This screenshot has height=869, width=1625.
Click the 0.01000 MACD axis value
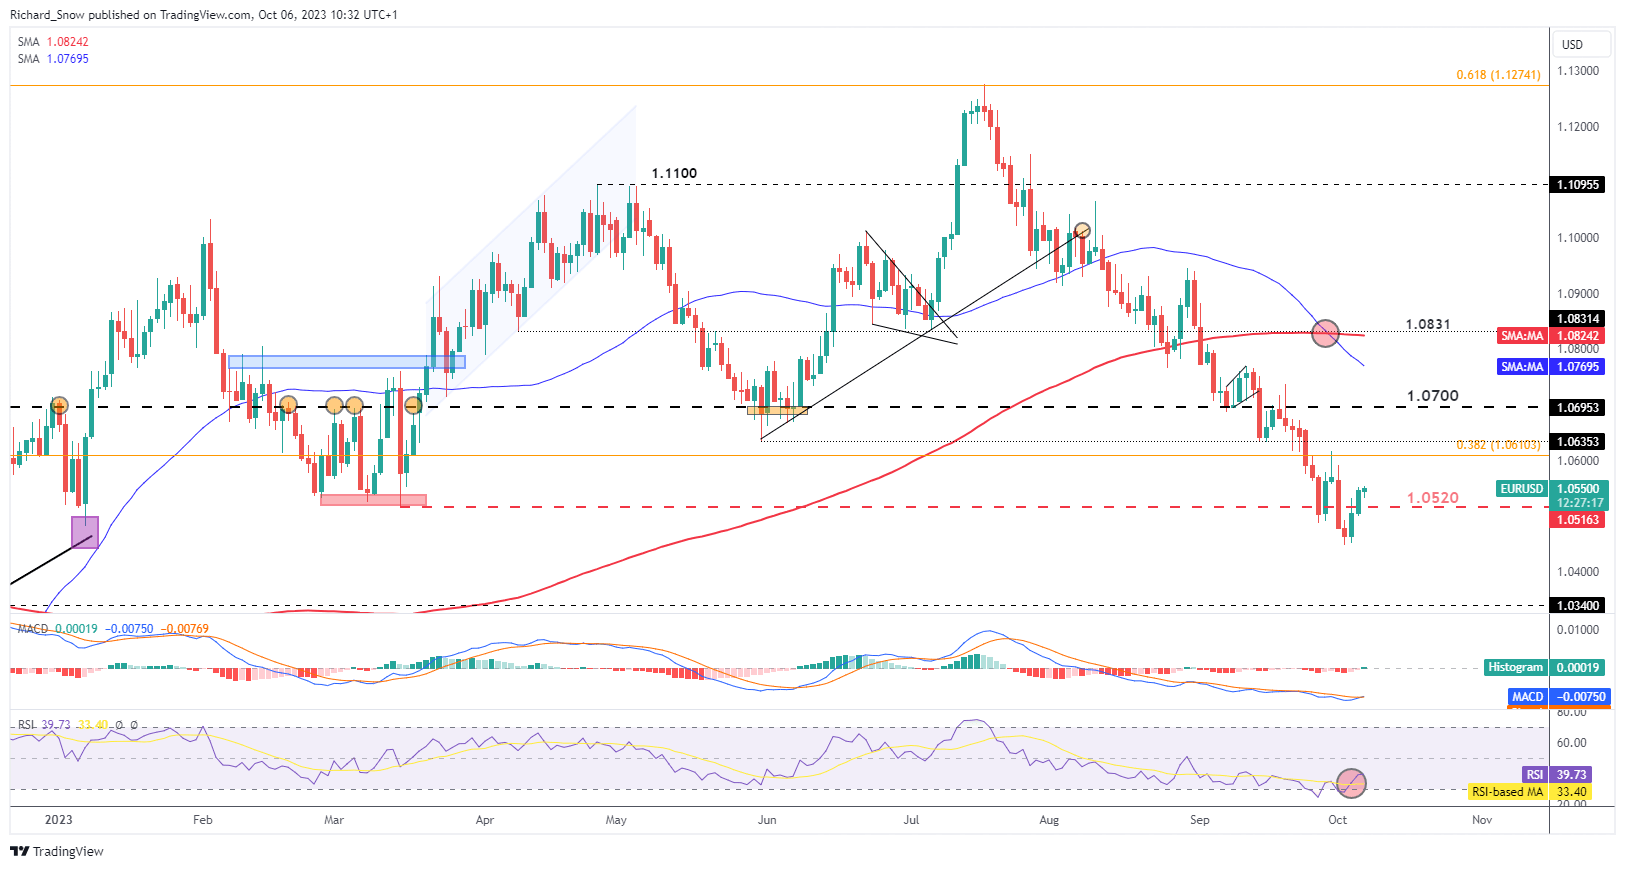pyautogui.click(x=1578, y=630)
